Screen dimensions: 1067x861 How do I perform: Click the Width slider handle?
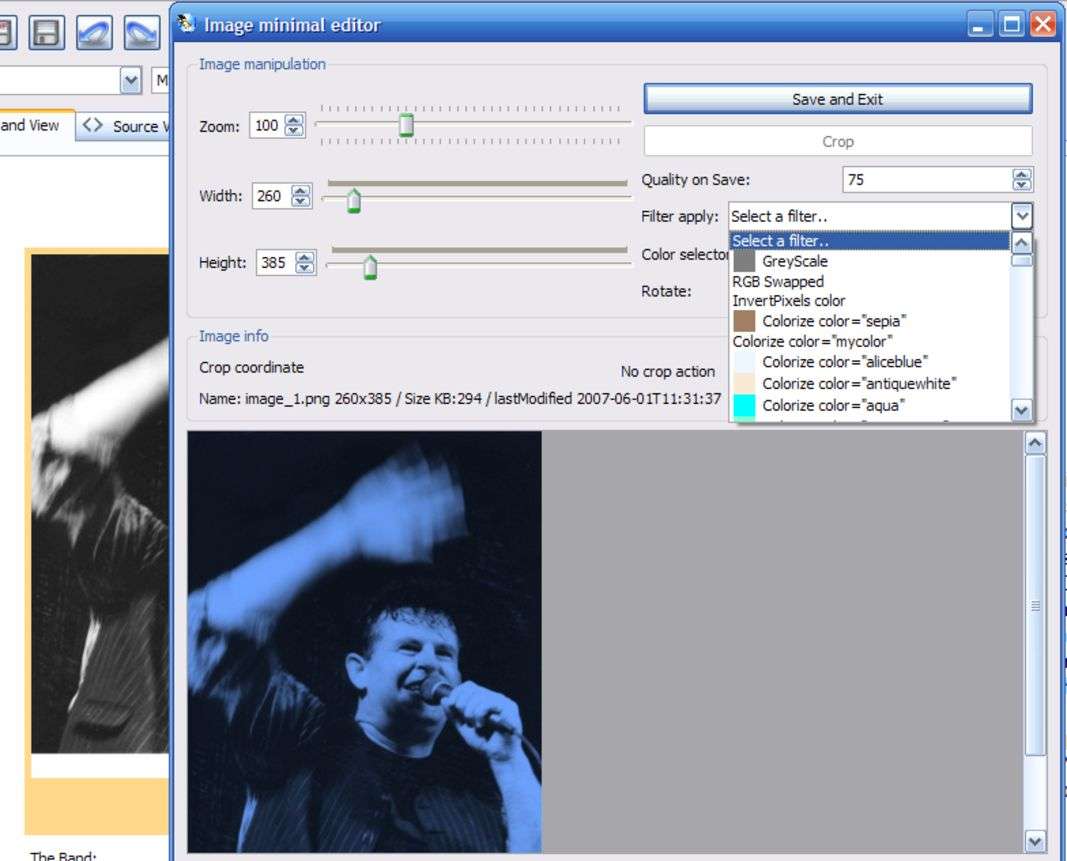tap(353, 201)
